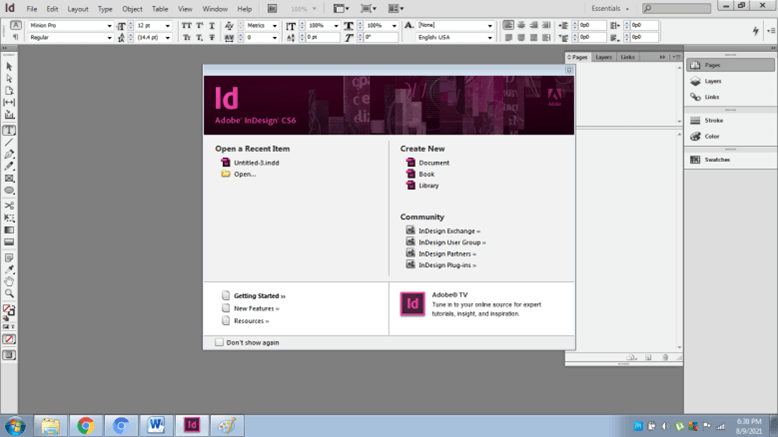This screenshot has width=778, height=437.
Task: Open the Minion Pro font family dropdown
Action: (109, 25)
